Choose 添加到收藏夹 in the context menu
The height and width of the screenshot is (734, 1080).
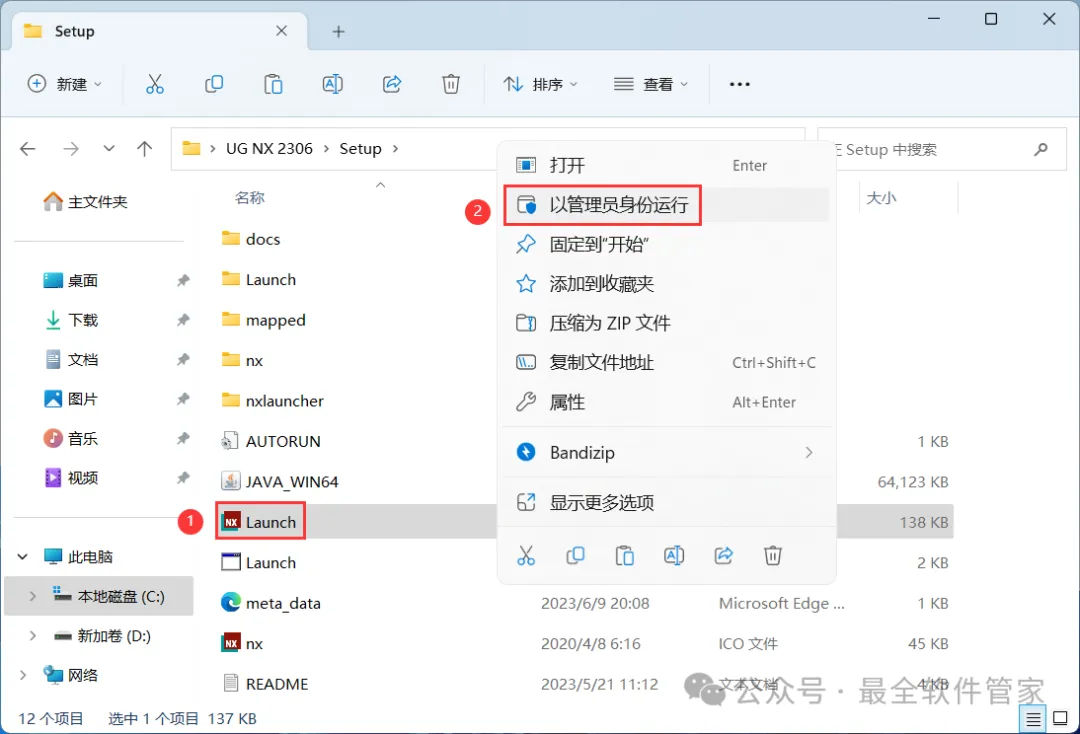click(x=665, y=283)
